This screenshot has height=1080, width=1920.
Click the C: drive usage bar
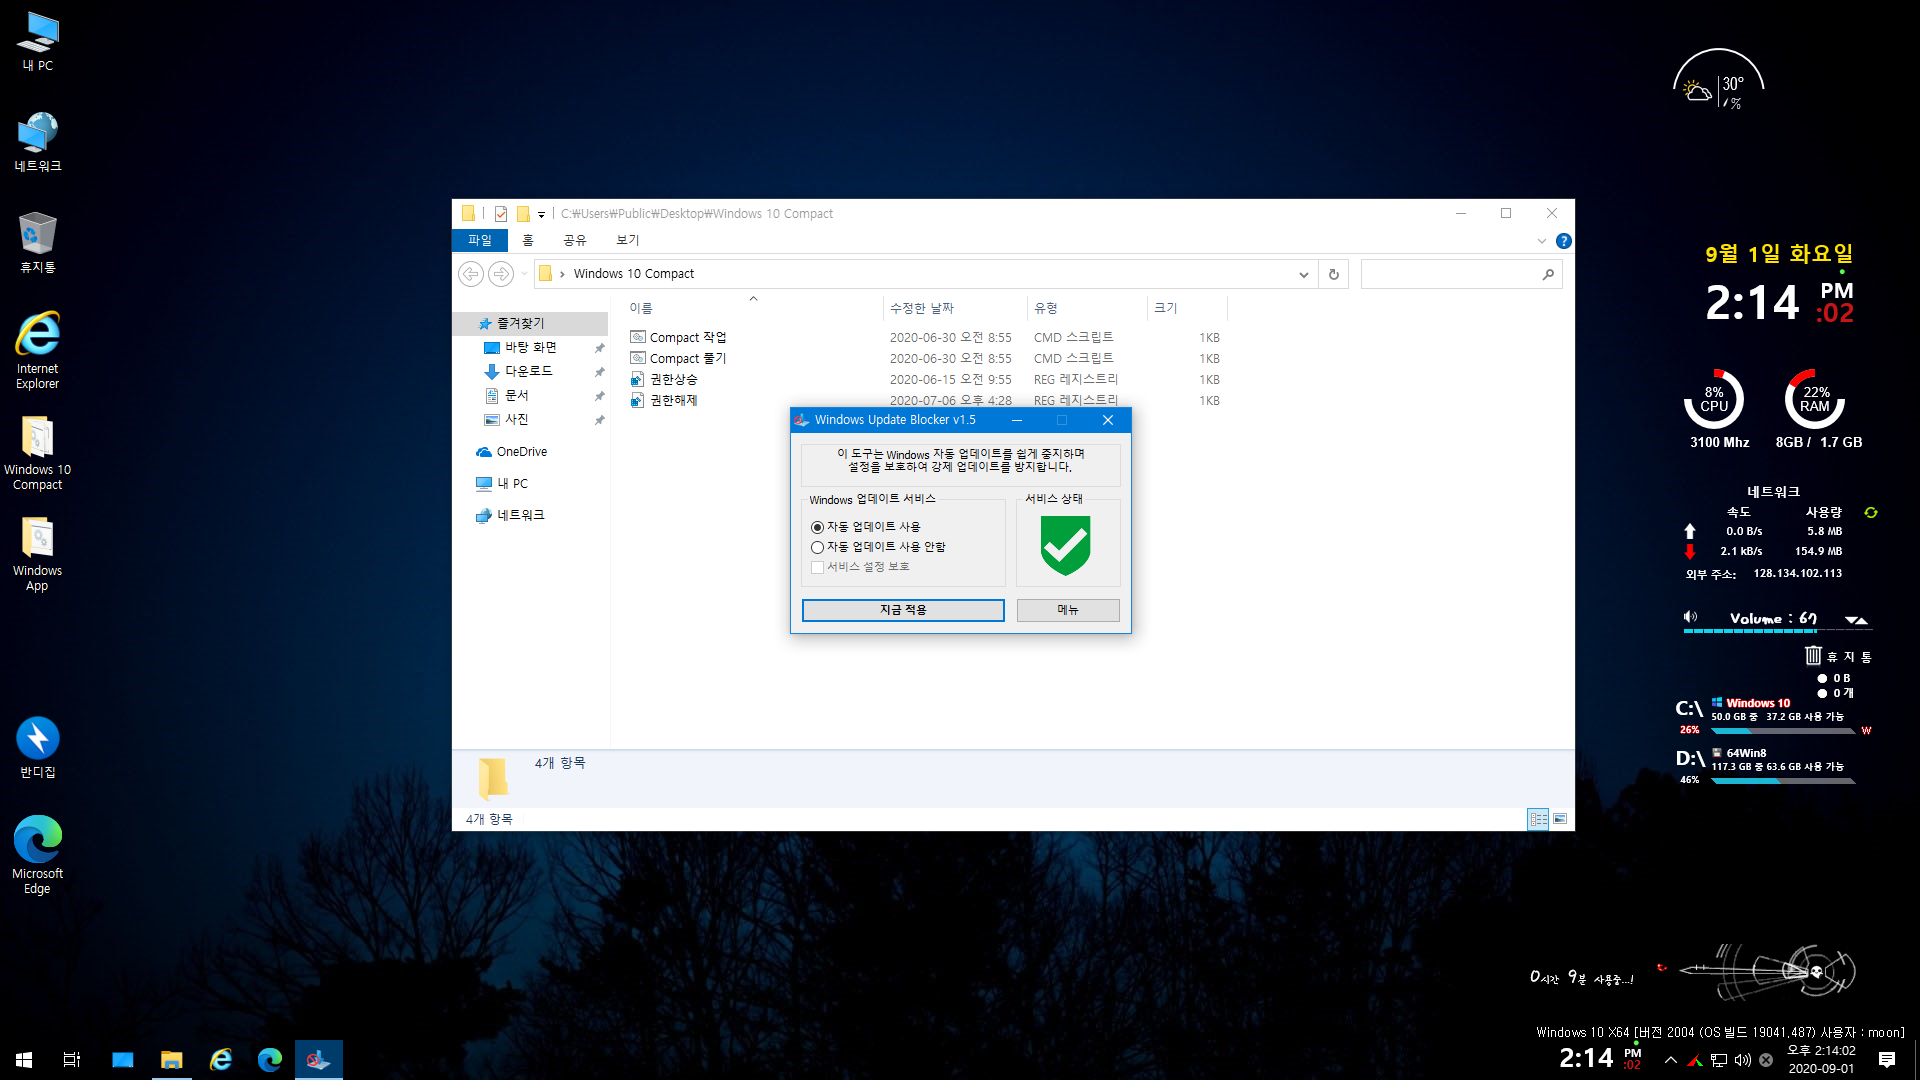click(1782, 731)
